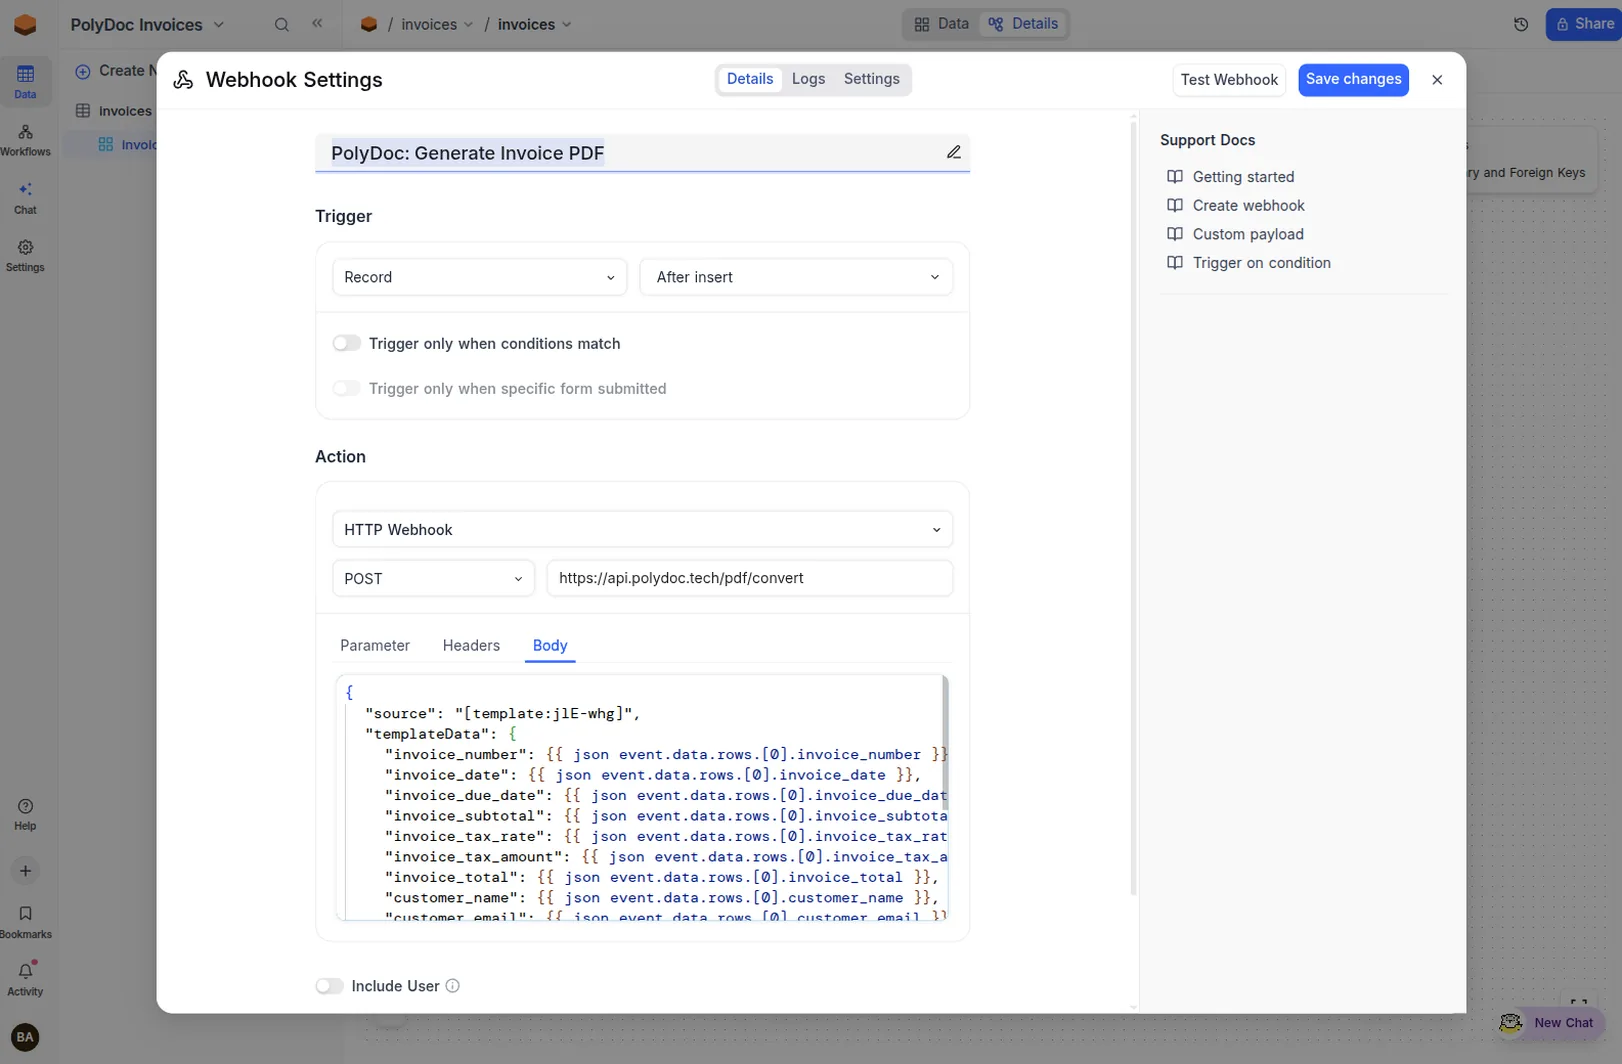Viewport: 1622px width, 1064px height.
Task: Switch to the Details tab in Webhook Settings
Action: [750, 79]
